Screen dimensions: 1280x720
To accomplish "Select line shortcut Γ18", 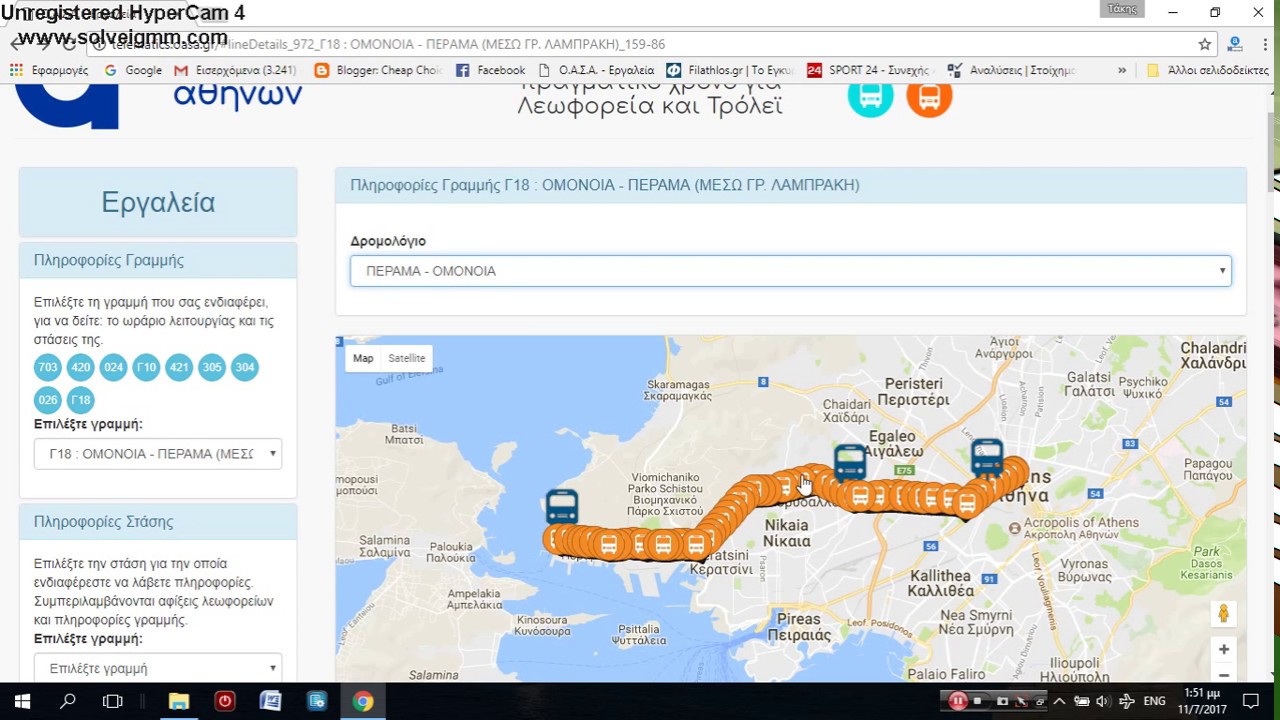I will 81,400.
